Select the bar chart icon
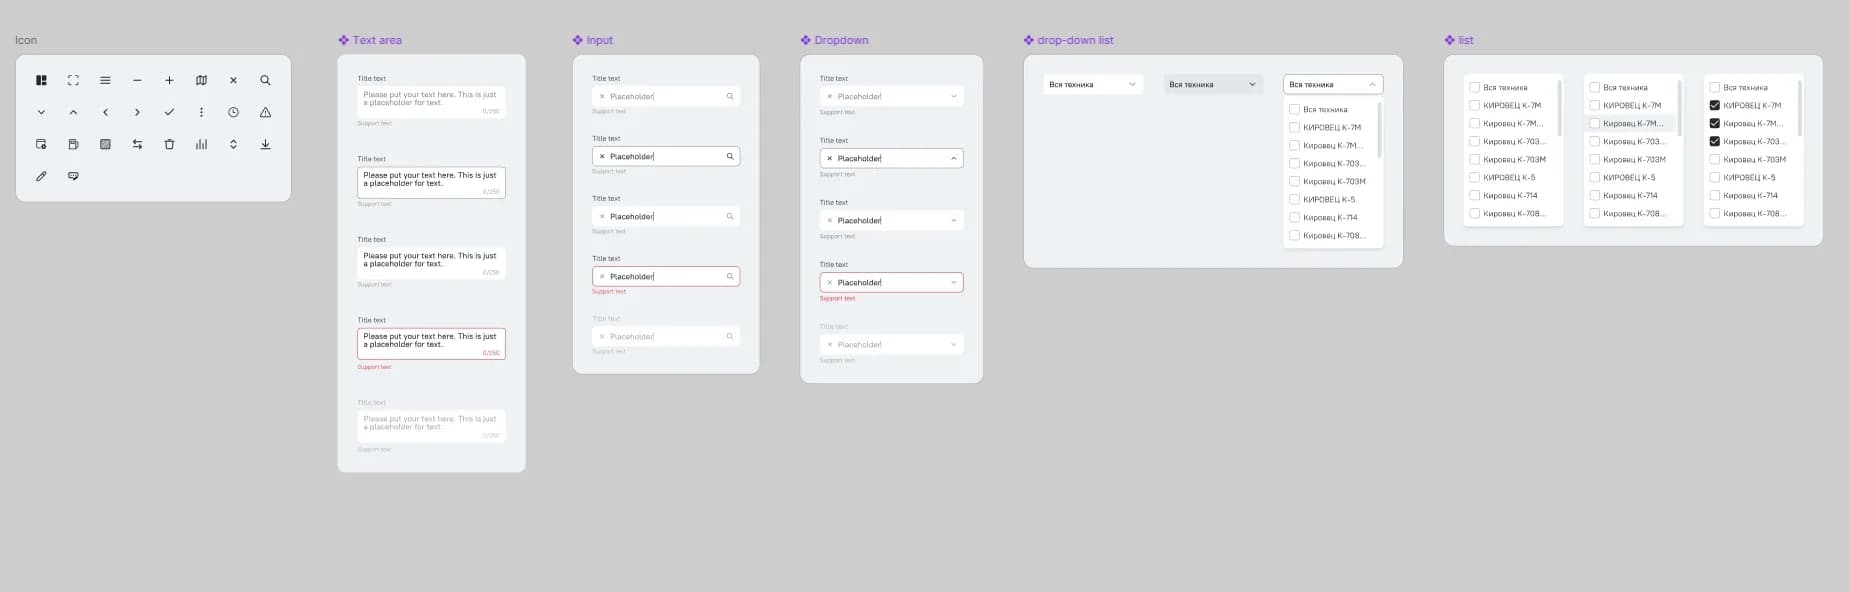Screen dimensions: 1849x592 tap(201, 144)
